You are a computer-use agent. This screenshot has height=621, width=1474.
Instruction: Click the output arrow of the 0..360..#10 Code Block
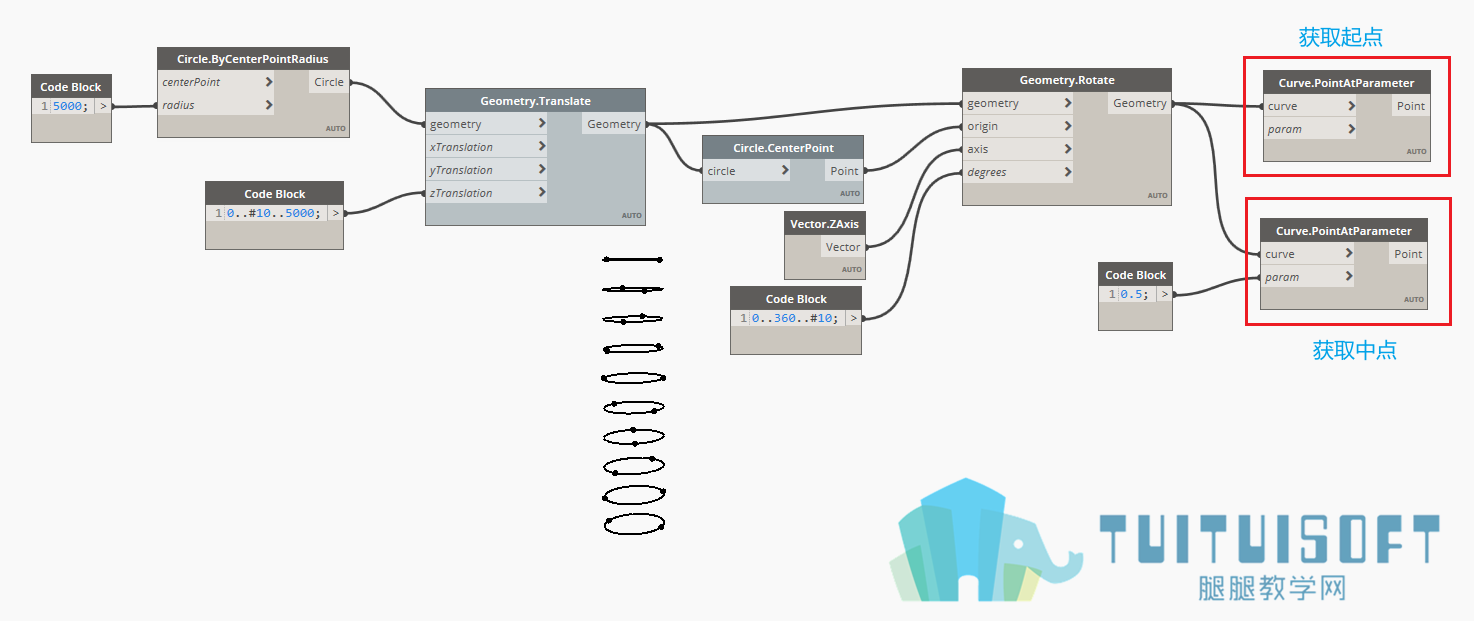[x=853, y=318]
